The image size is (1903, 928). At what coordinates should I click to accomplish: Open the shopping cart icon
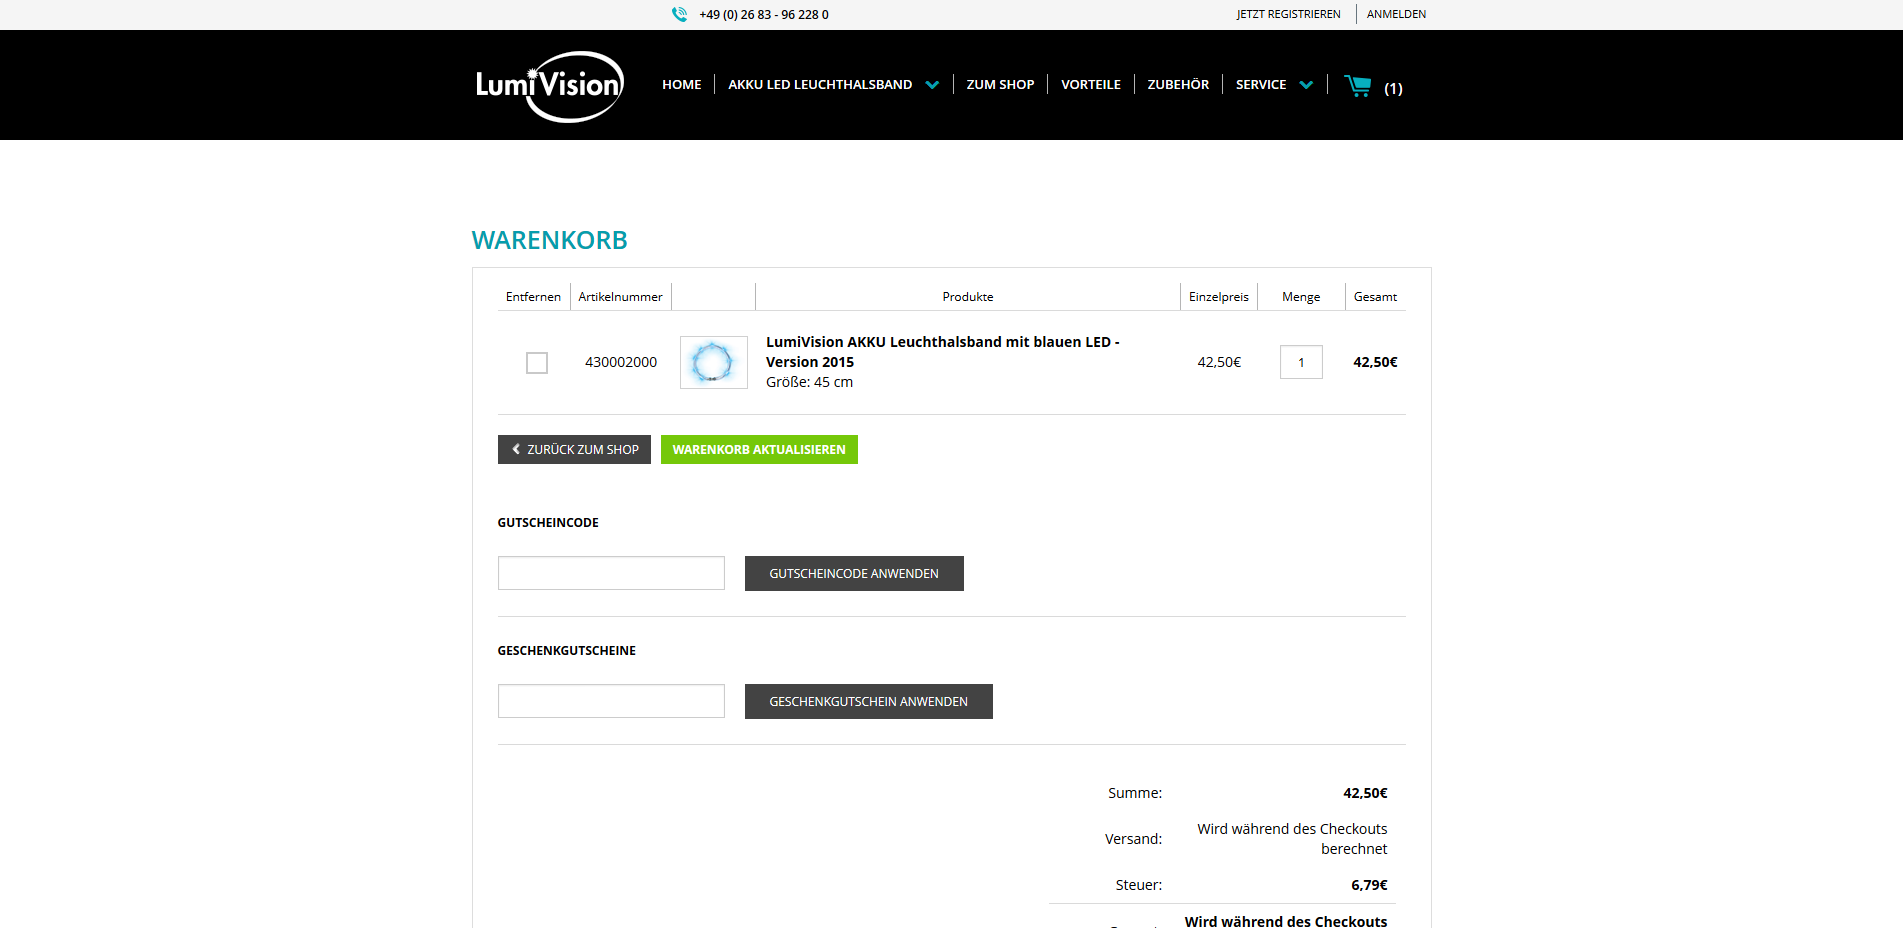coord(1358,86)
